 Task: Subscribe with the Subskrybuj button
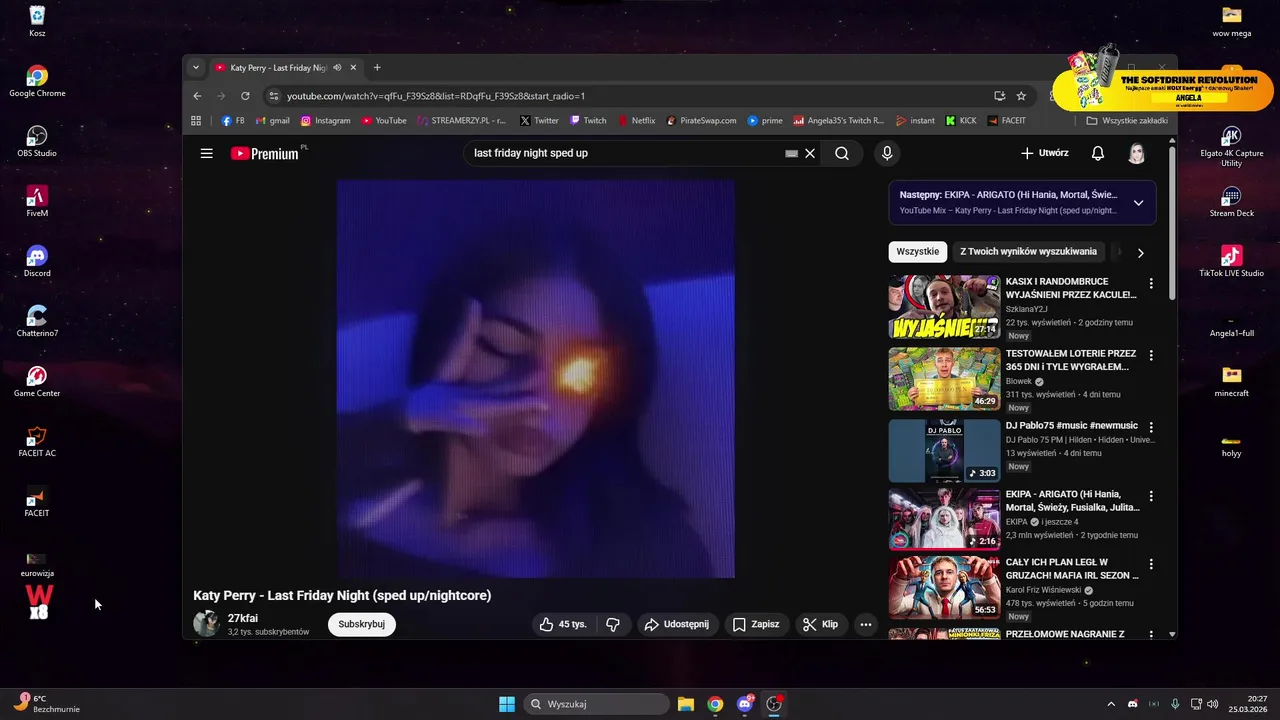(x=361, y=624)
